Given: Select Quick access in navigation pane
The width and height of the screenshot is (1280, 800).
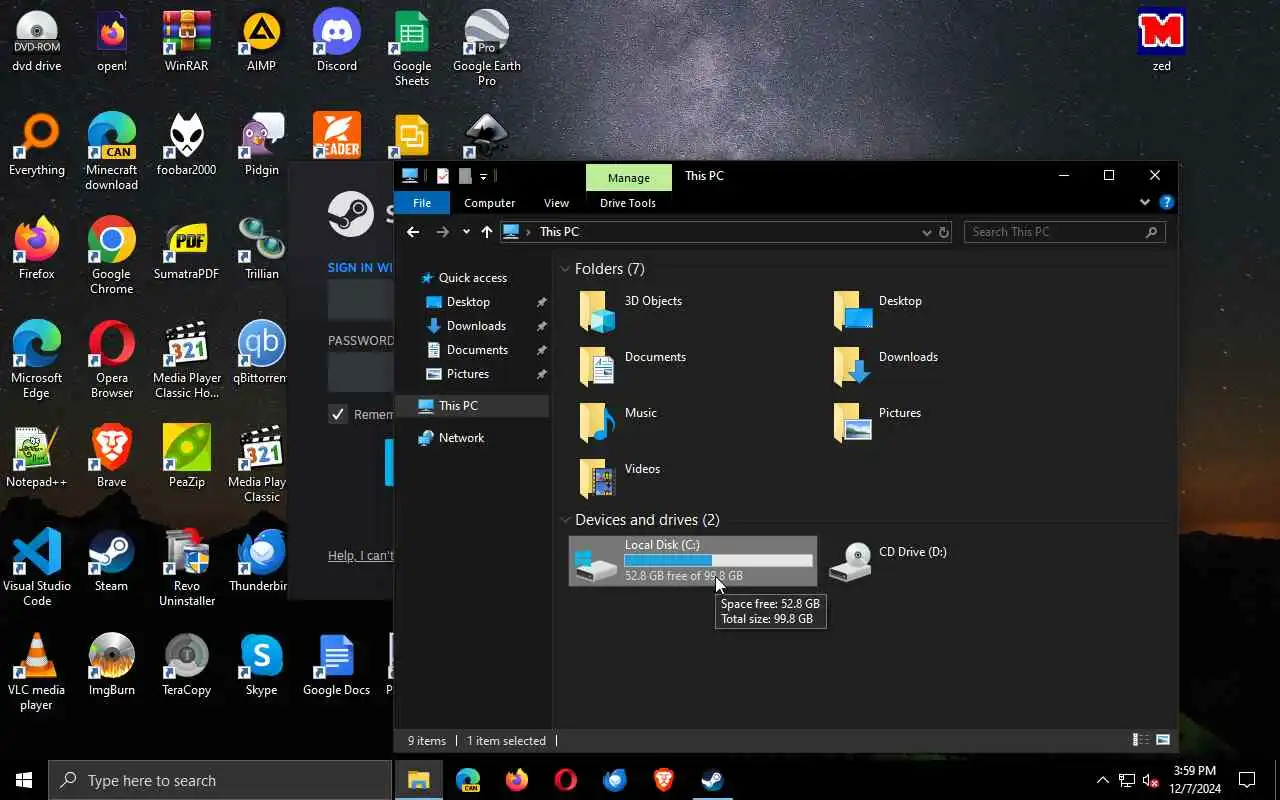Looking at the screenshot, I should 472,278.
